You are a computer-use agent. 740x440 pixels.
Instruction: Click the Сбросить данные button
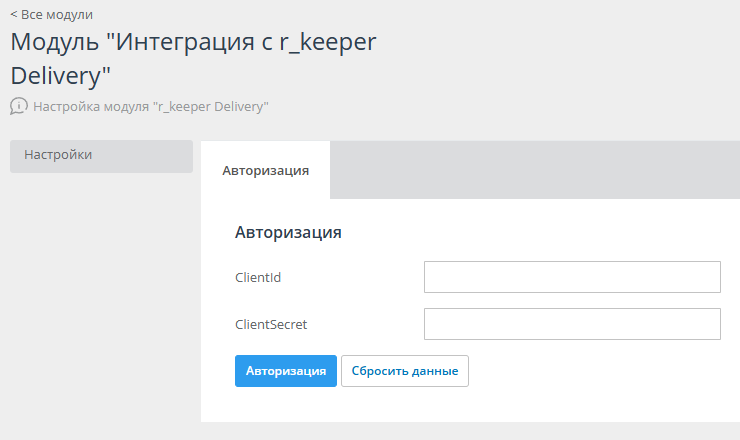coord(405,371)
